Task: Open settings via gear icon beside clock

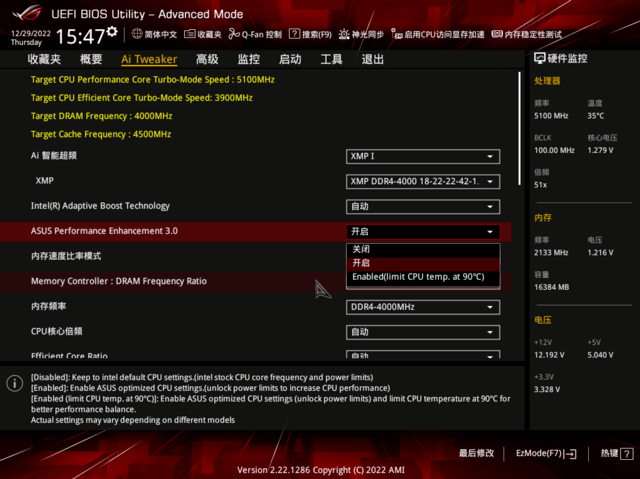Action: (112, 31)
